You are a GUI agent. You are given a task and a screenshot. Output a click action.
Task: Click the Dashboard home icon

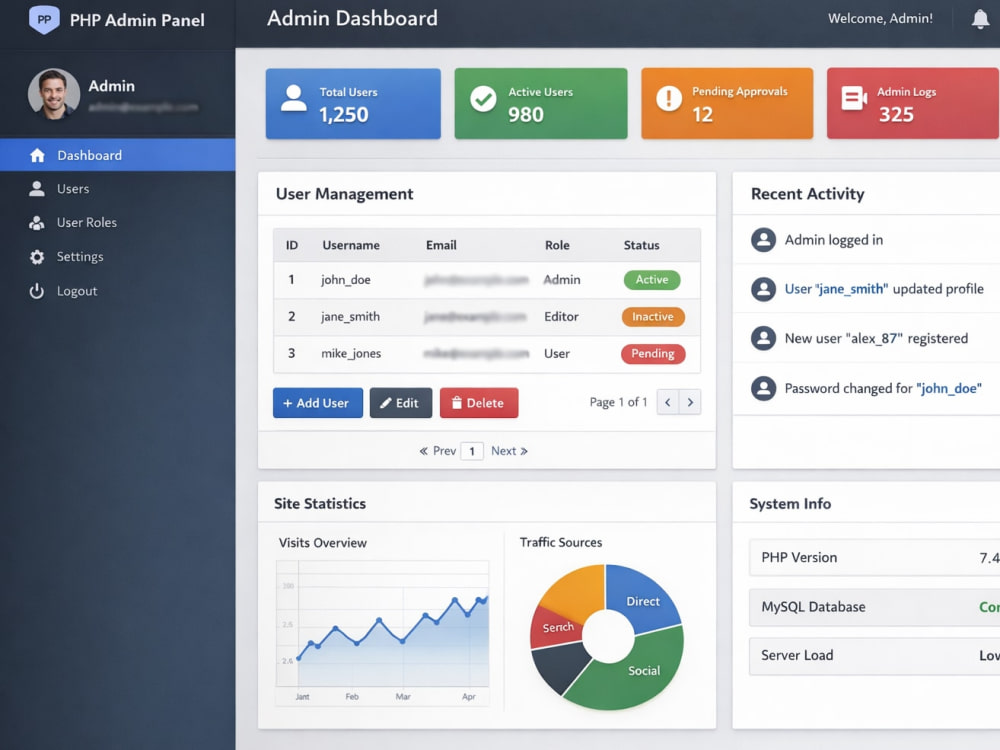tap(37, 155)
